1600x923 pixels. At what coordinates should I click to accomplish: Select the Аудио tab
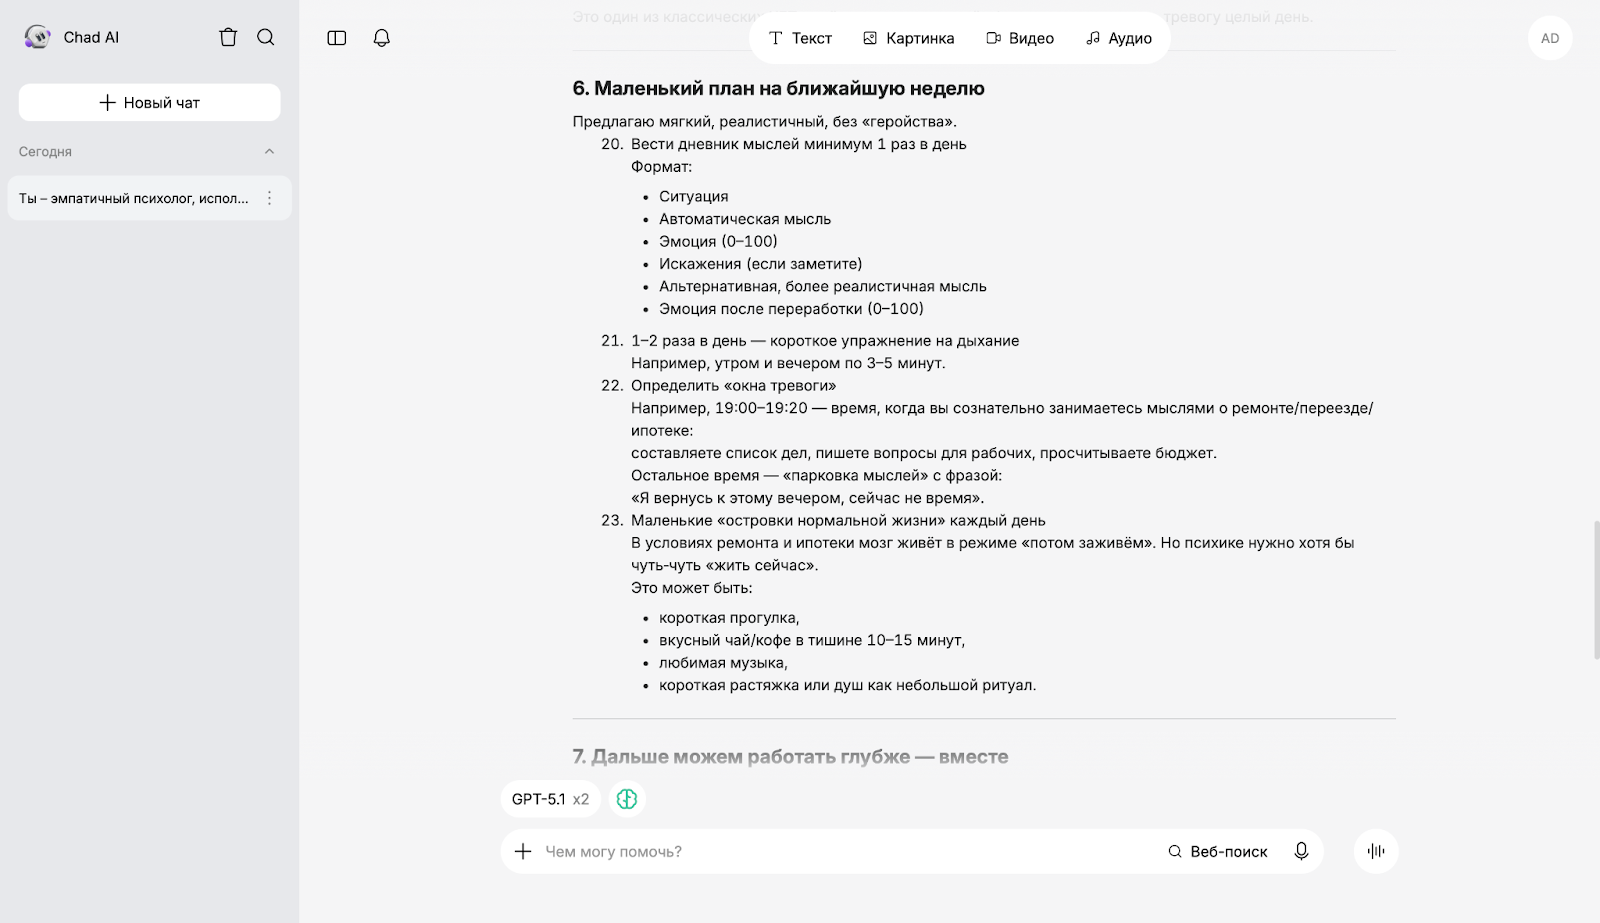click(1119, 38)
